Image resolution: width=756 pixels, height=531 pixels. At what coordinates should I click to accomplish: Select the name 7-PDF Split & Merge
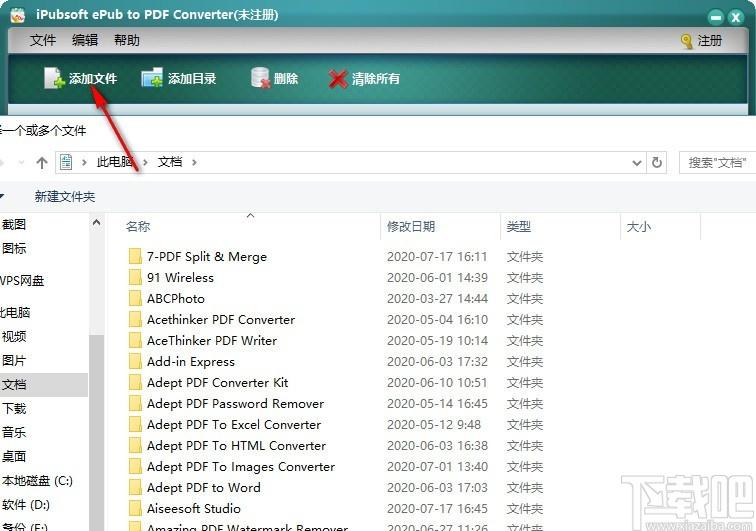[x=207, y=257]
